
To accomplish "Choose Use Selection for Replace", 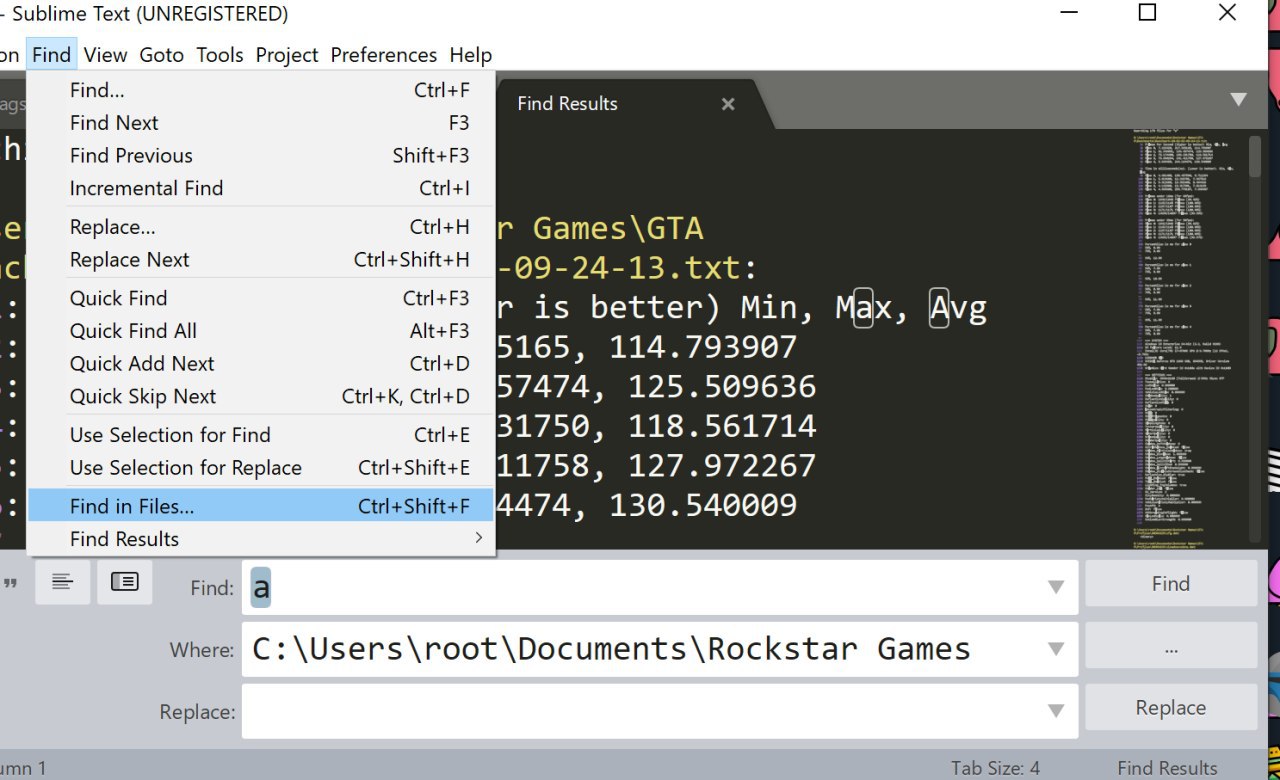I will click(261, 468).
